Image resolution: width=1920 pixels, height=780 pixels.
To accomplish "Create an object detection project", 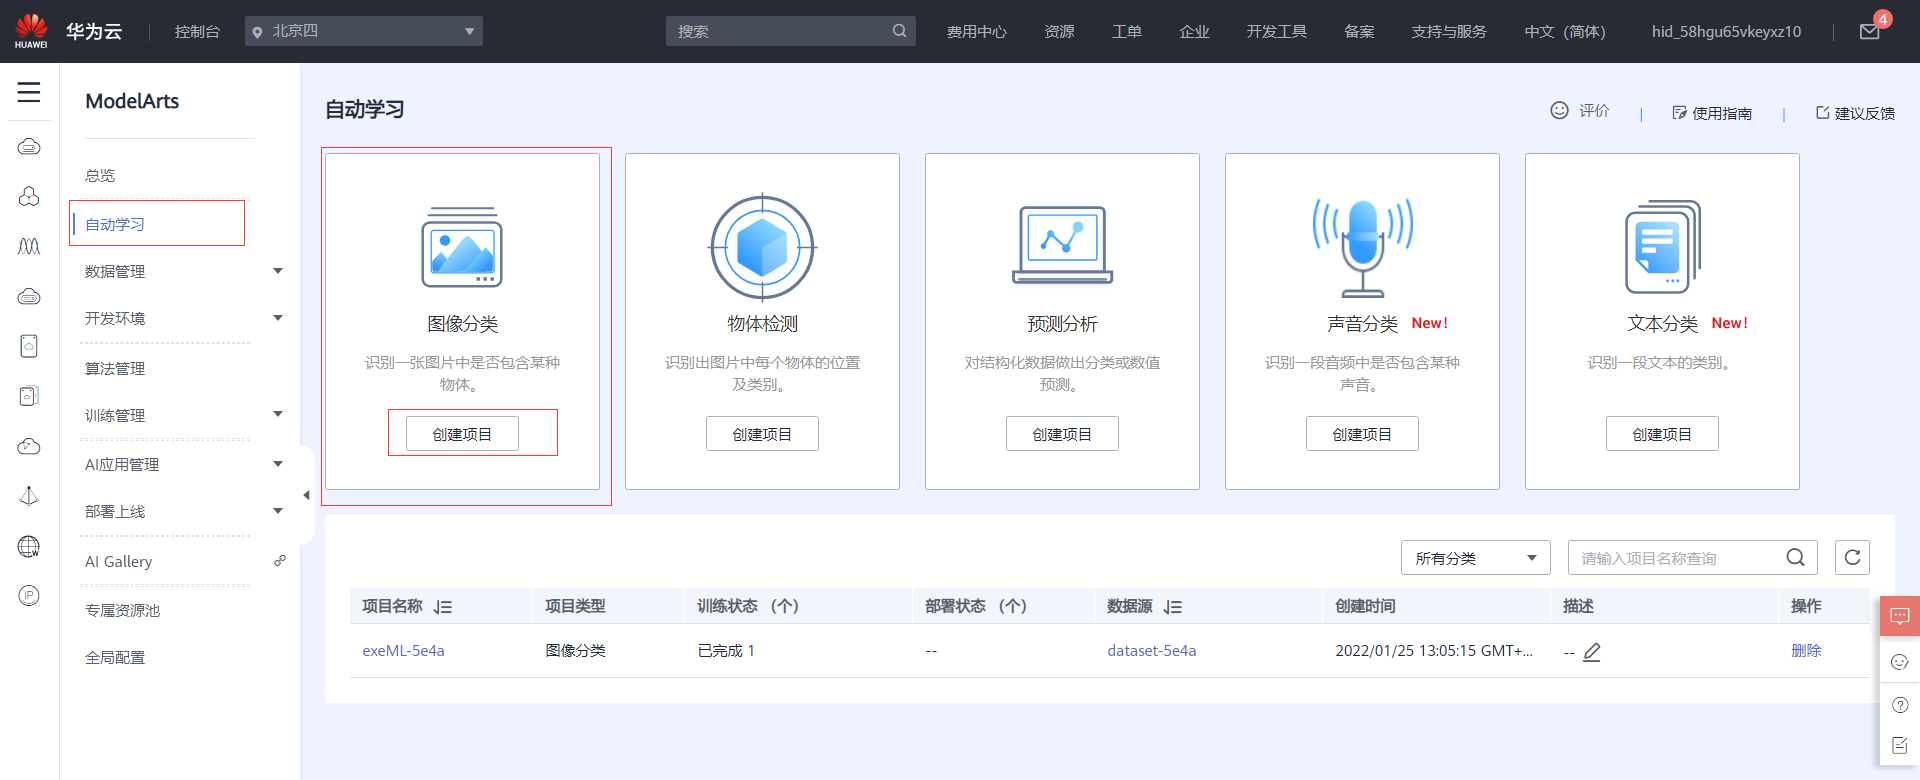I will coord(762,434).
